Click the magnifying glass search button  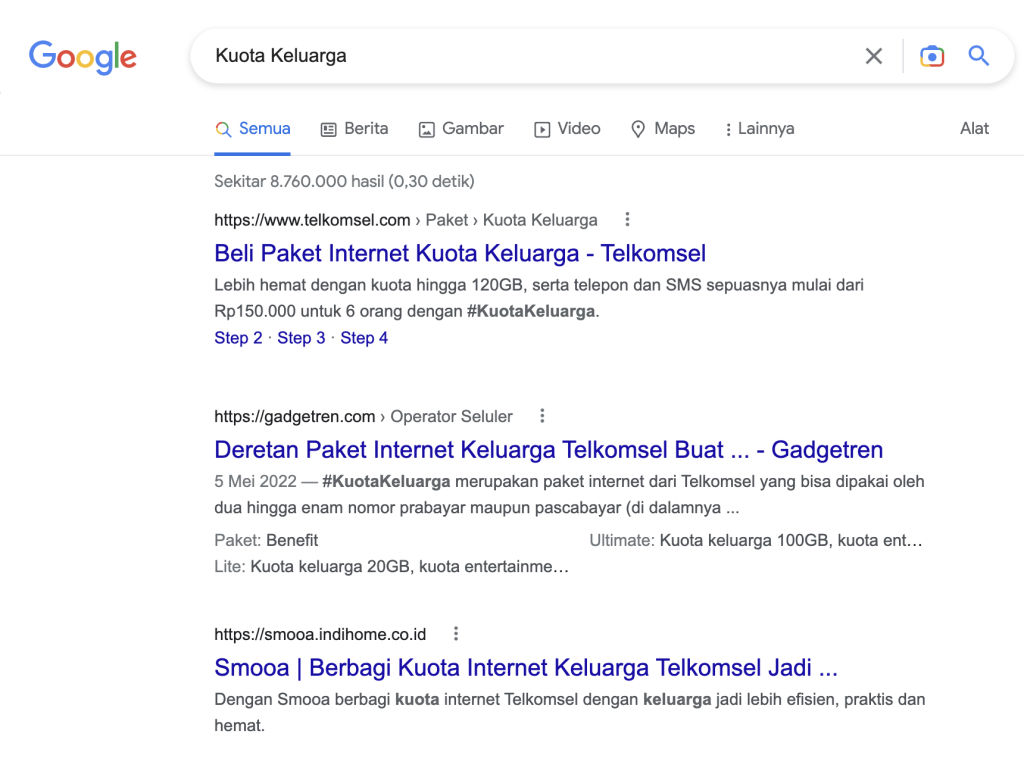coord(978,56)
